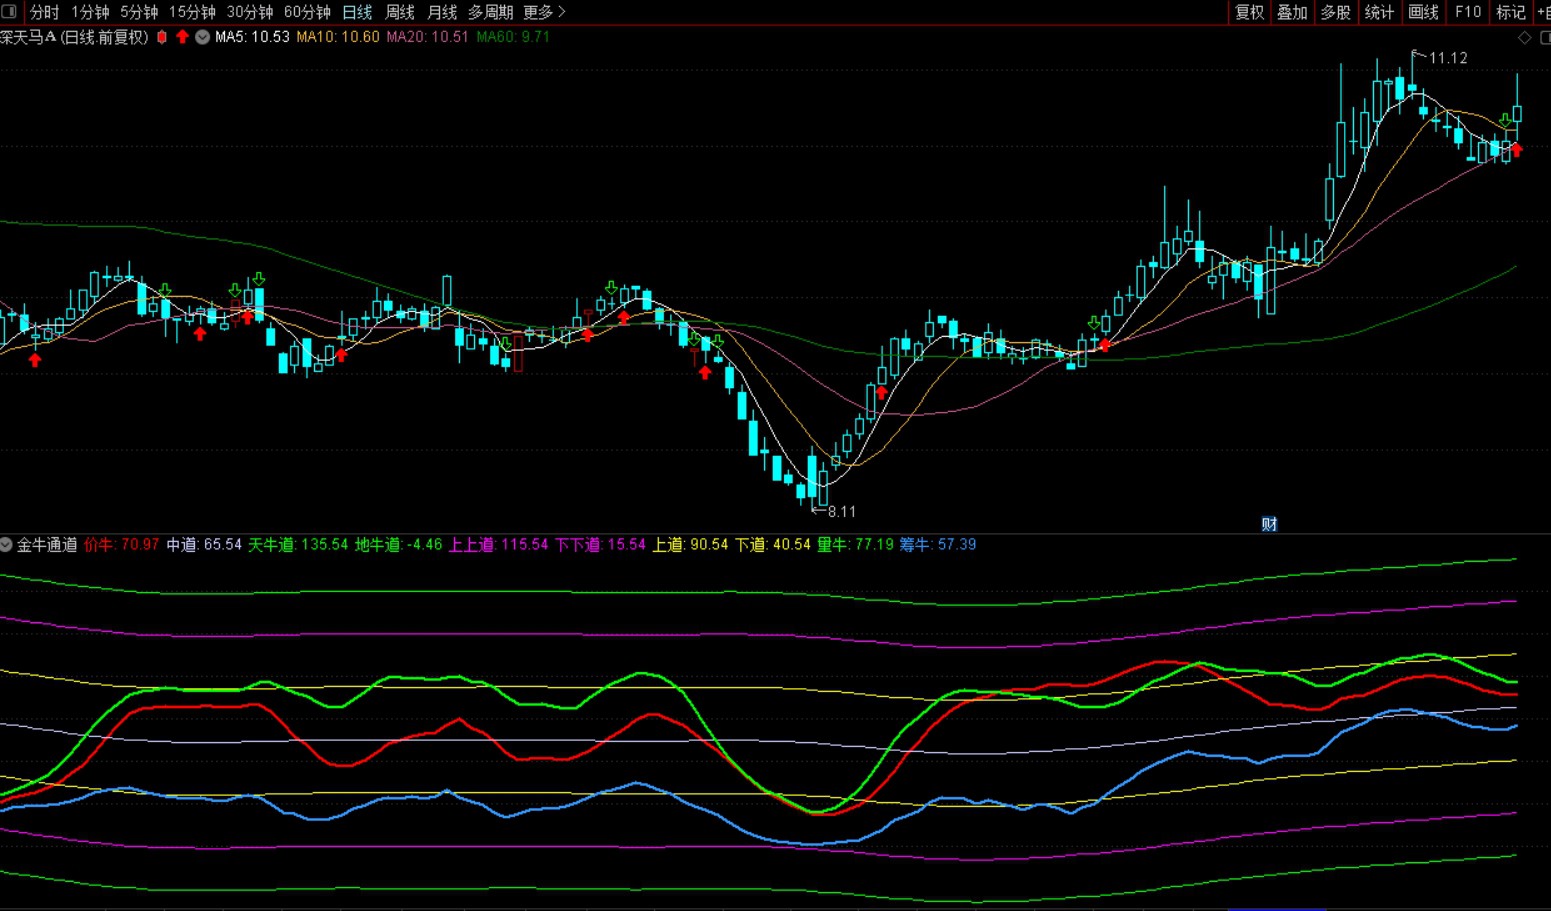
Task: Click the 金牛通道 indicator name
Action: pos(47,545)
